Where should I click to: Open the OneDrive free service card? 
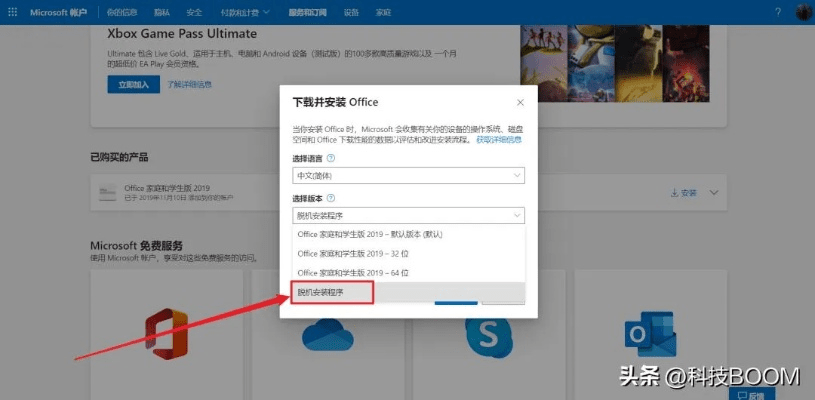pos(328,335)
